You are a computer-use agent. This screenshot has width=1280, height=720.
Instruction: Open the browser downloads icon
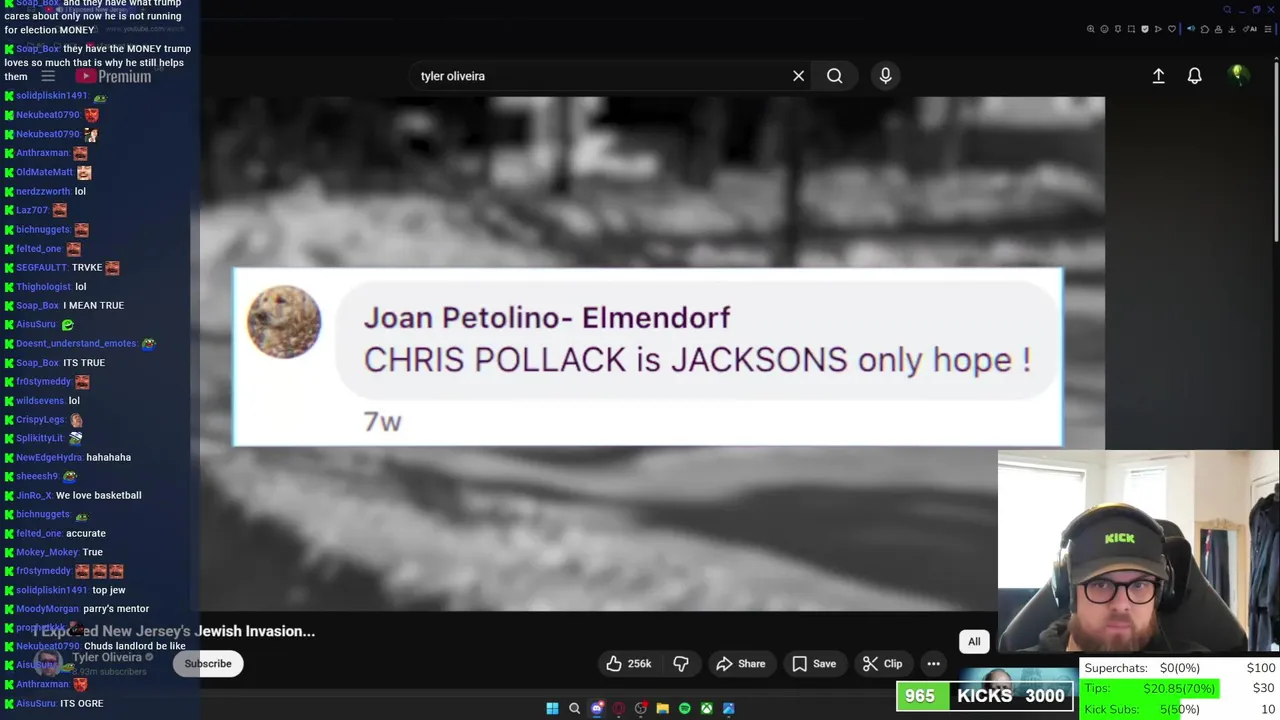click(1231, 29)
